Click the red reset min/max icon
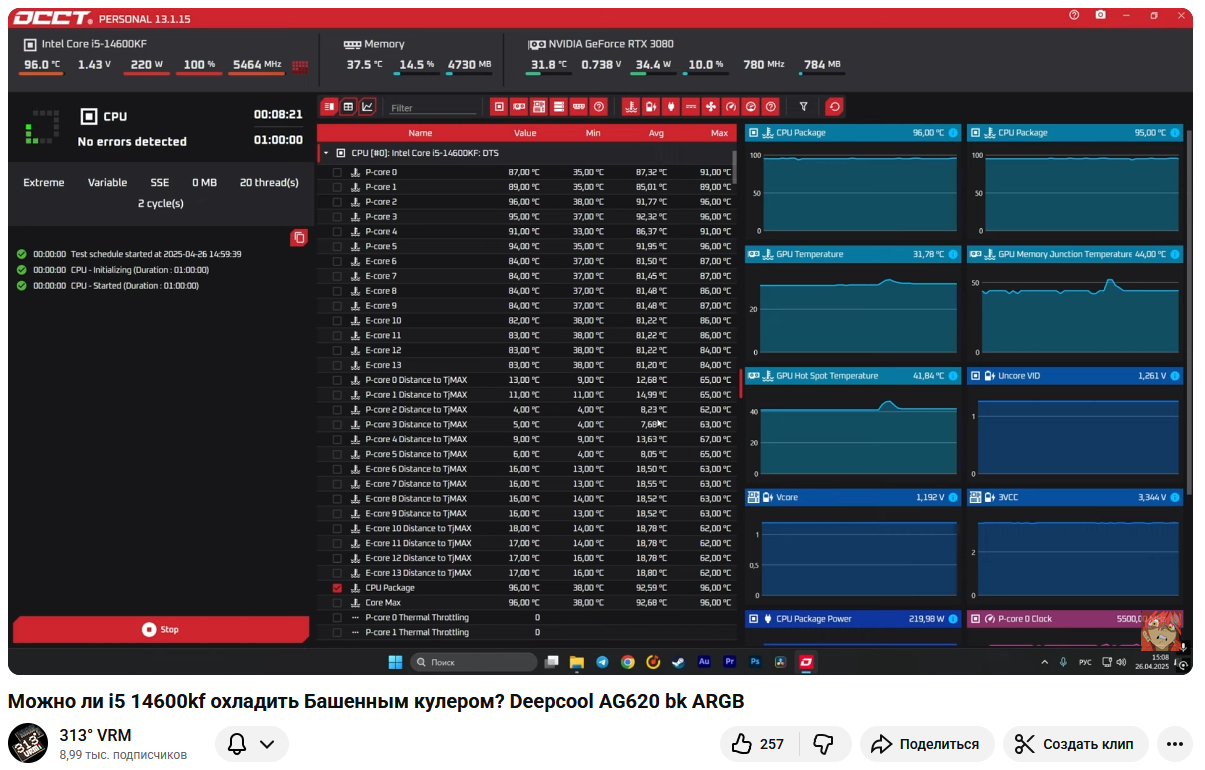The height and width of the screenshot is (770, 1205). pos(835,106)
